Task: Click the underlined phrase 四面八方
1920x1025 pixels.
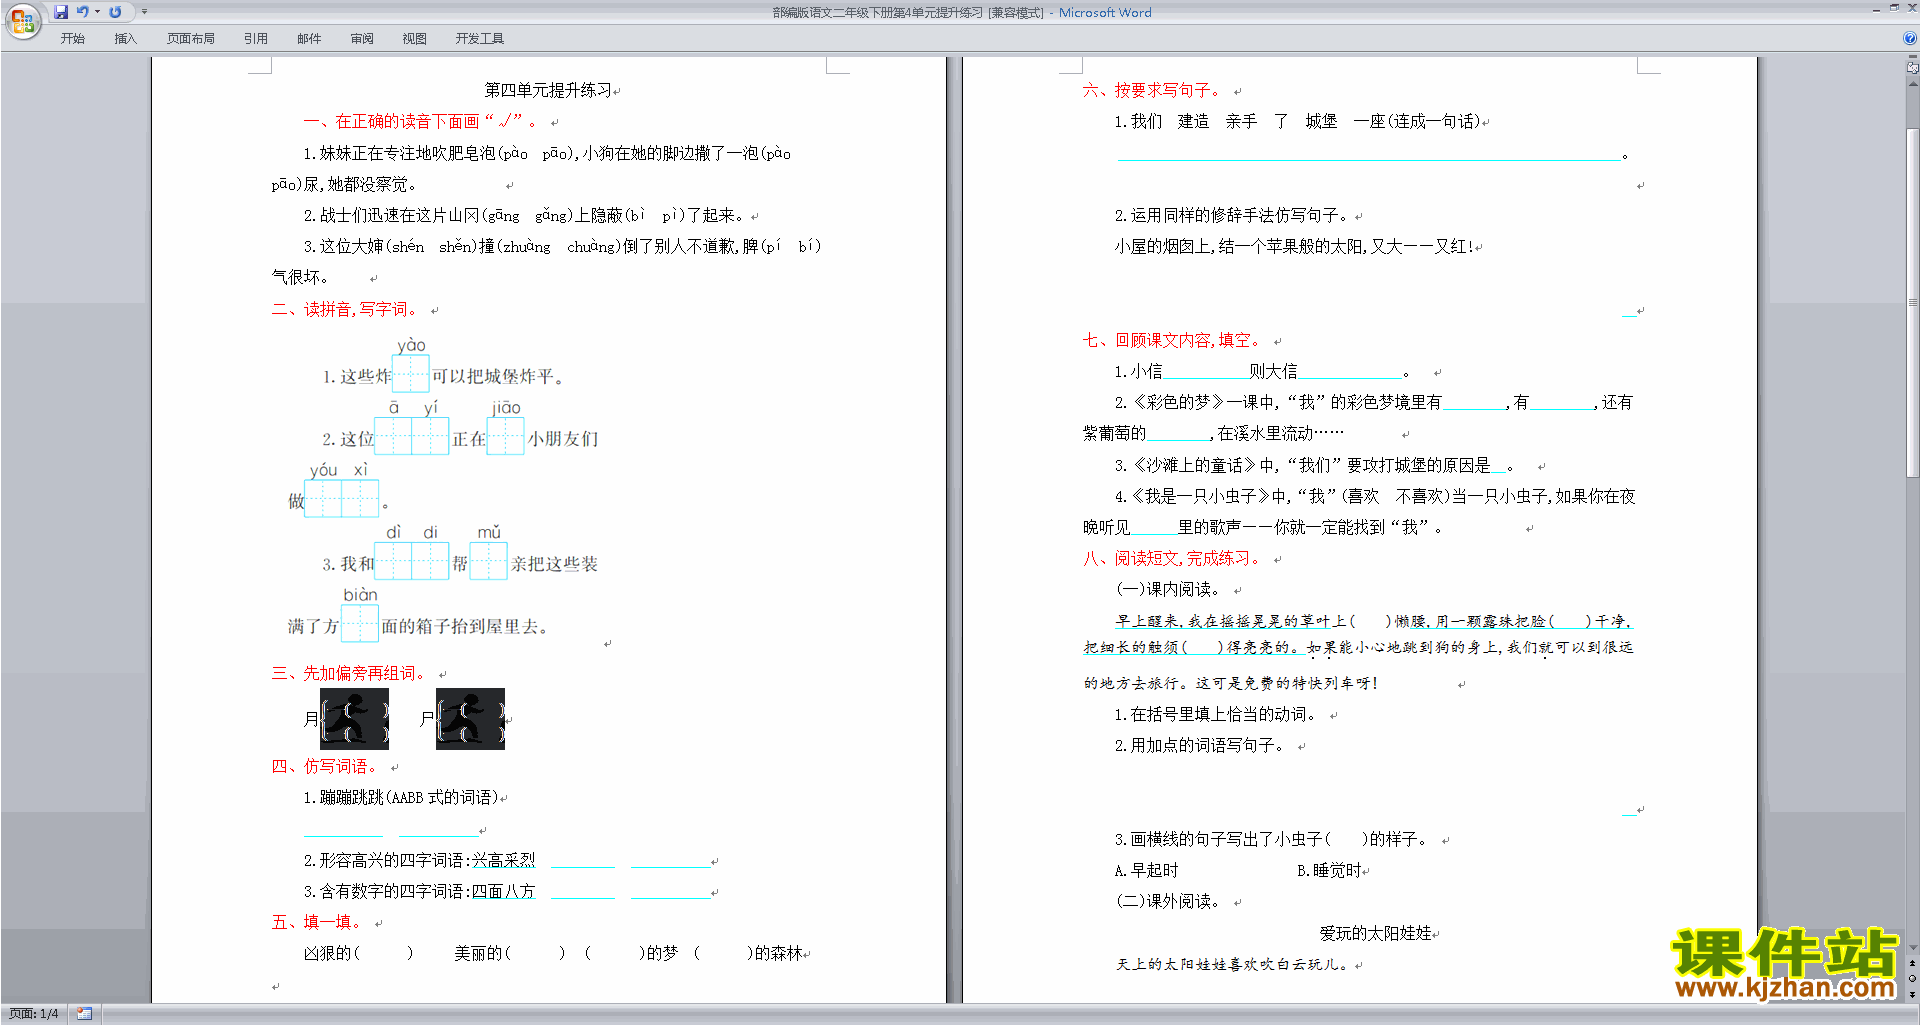Action: [x=504, y=891]
